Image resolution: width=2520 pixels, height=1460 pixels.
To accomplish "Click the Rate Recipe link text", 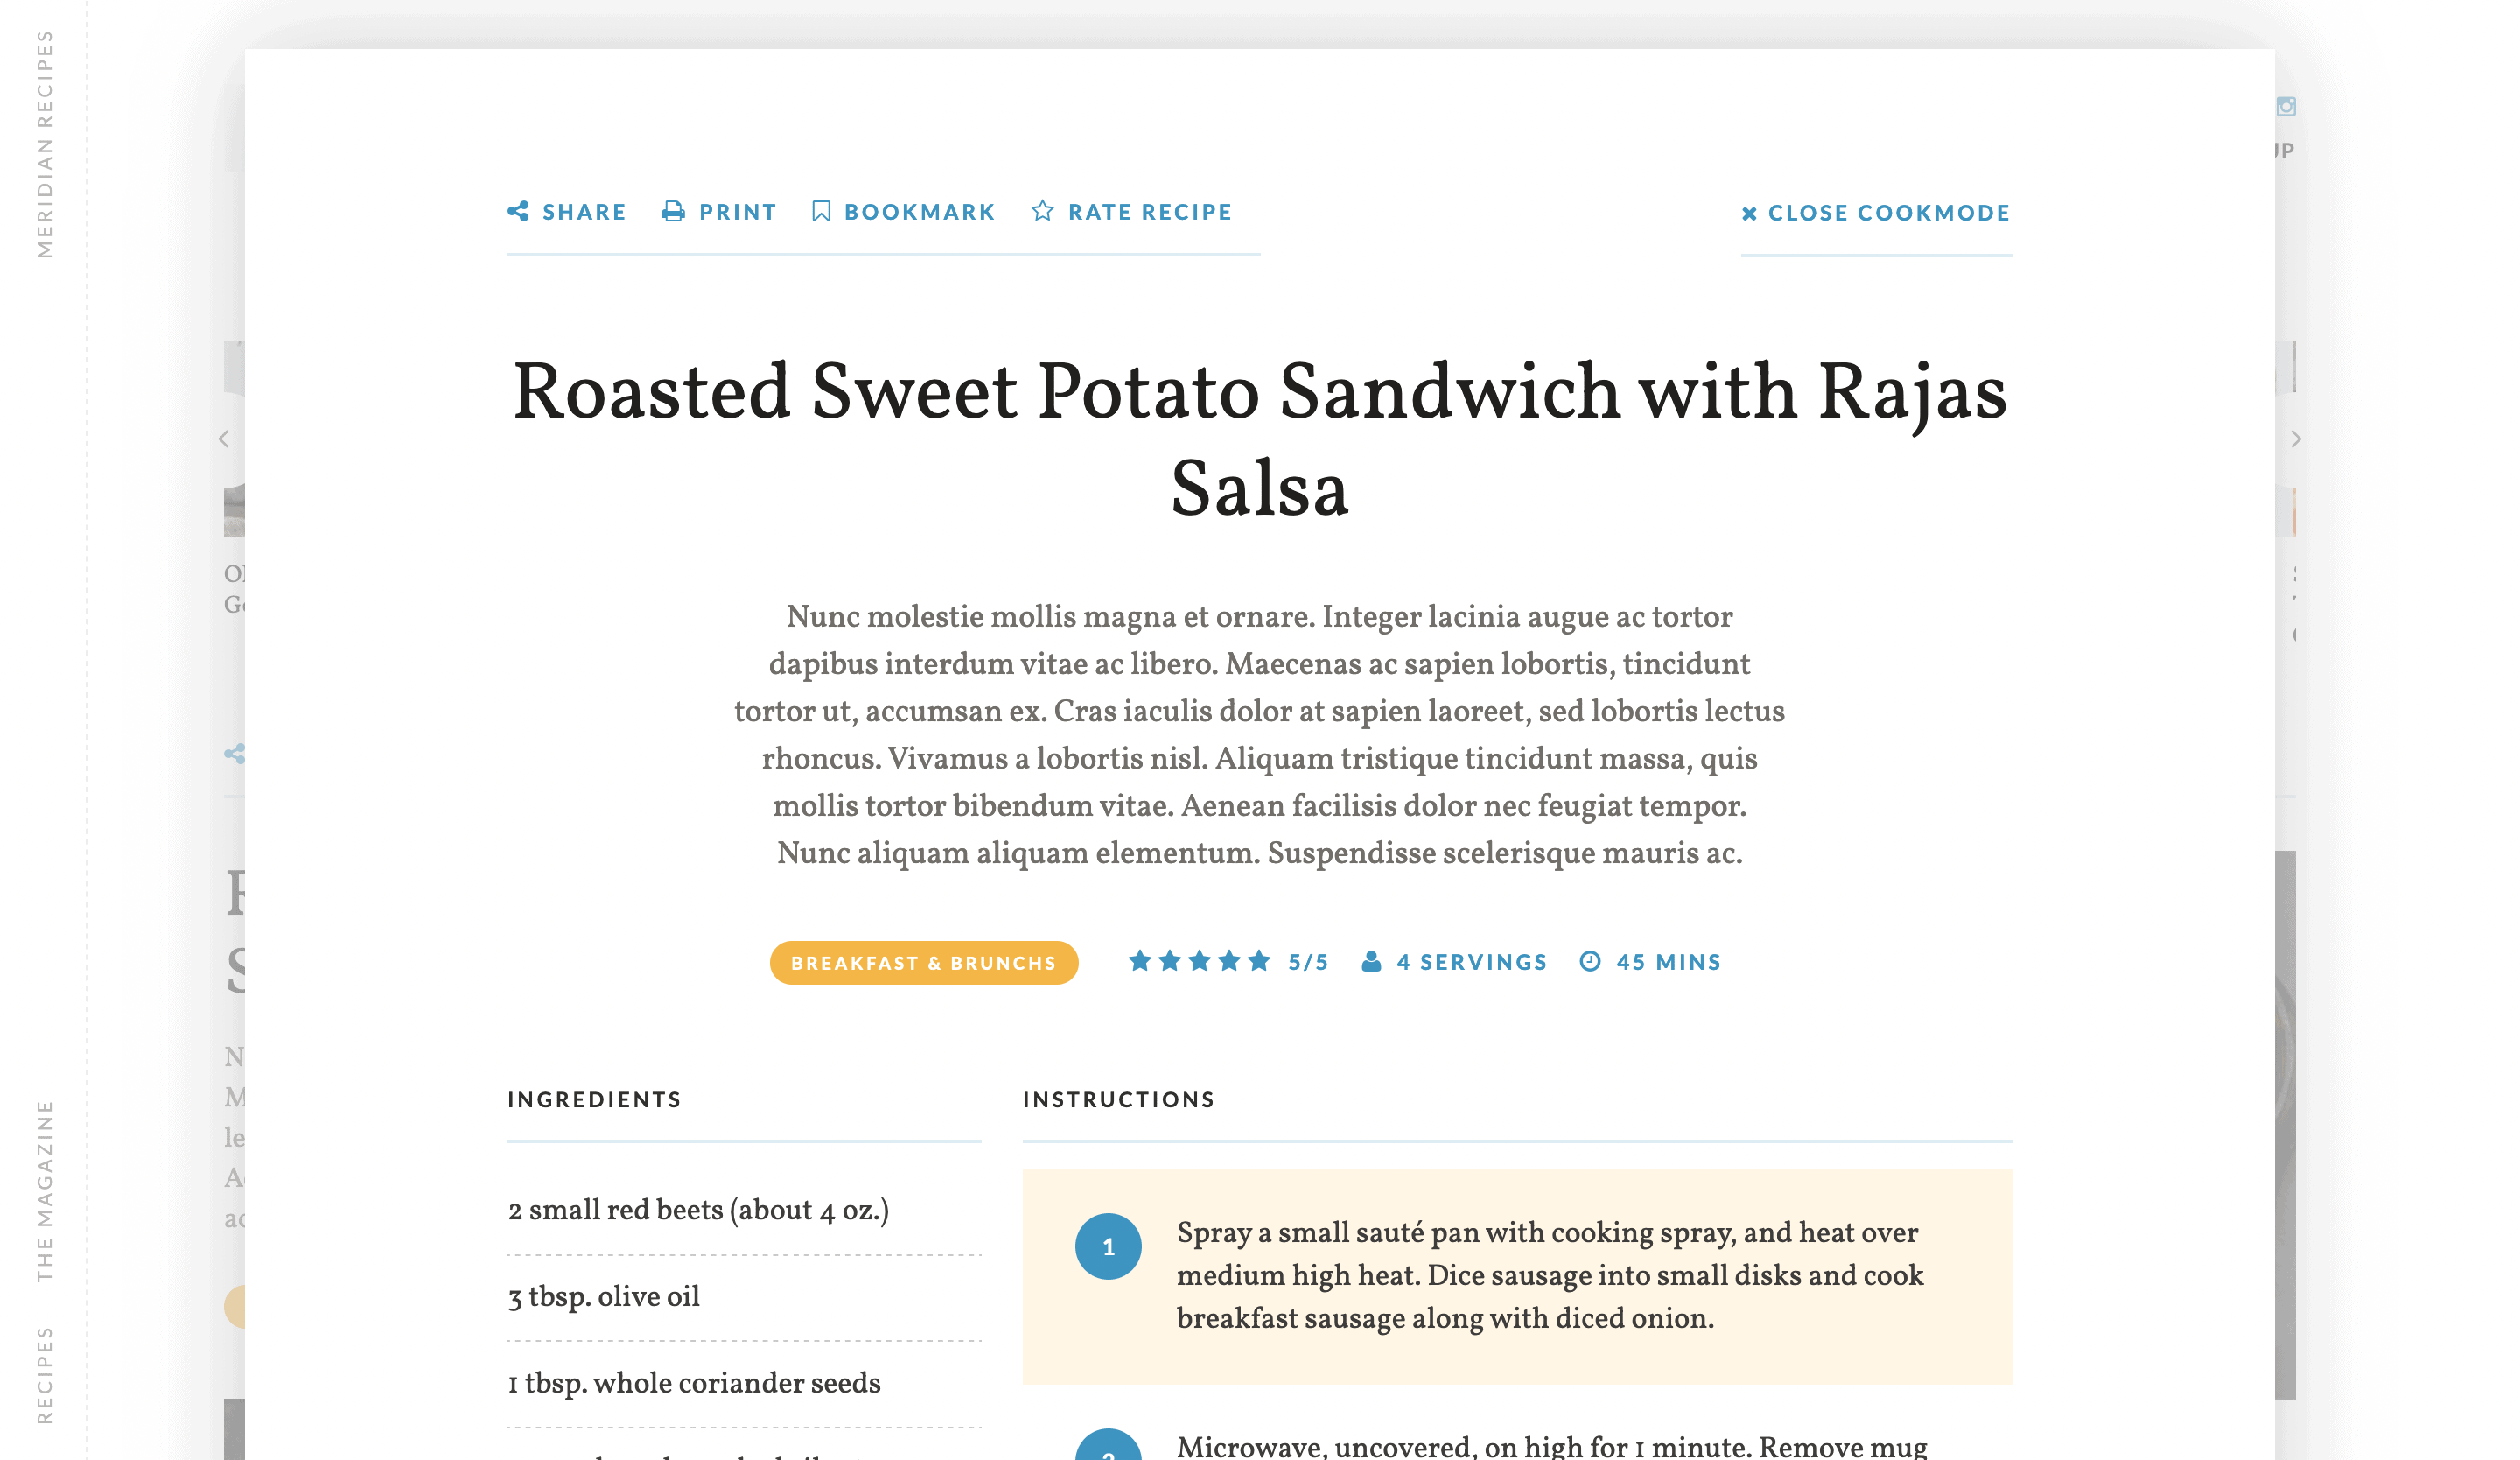I will (x=1149, y=212).
